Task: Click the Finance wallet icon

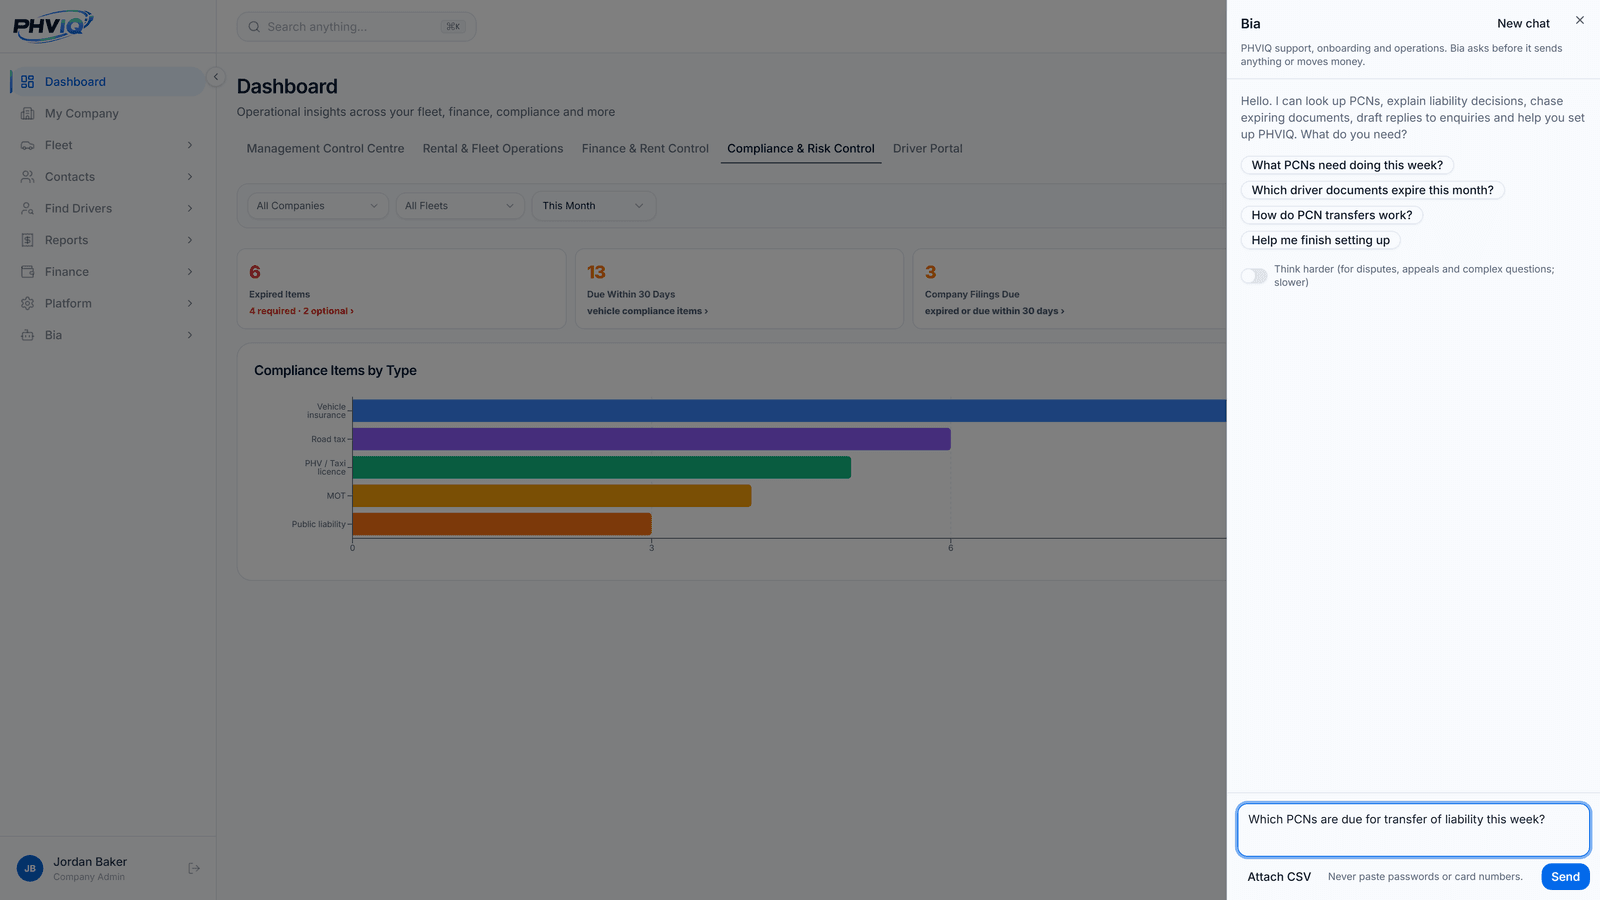Action: pos(27,272)
